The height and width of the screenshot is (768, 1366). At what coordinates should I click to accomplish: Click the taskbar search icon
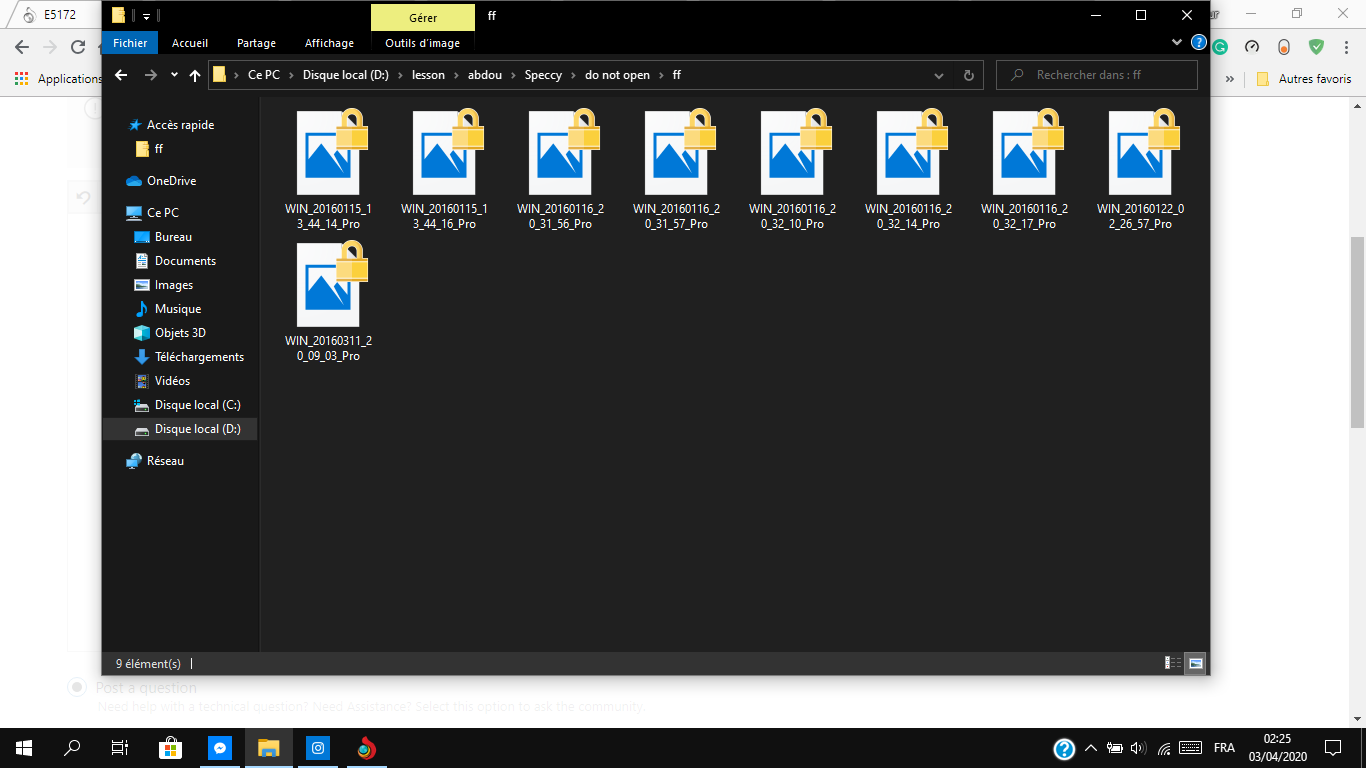click(x=72, y=748)
